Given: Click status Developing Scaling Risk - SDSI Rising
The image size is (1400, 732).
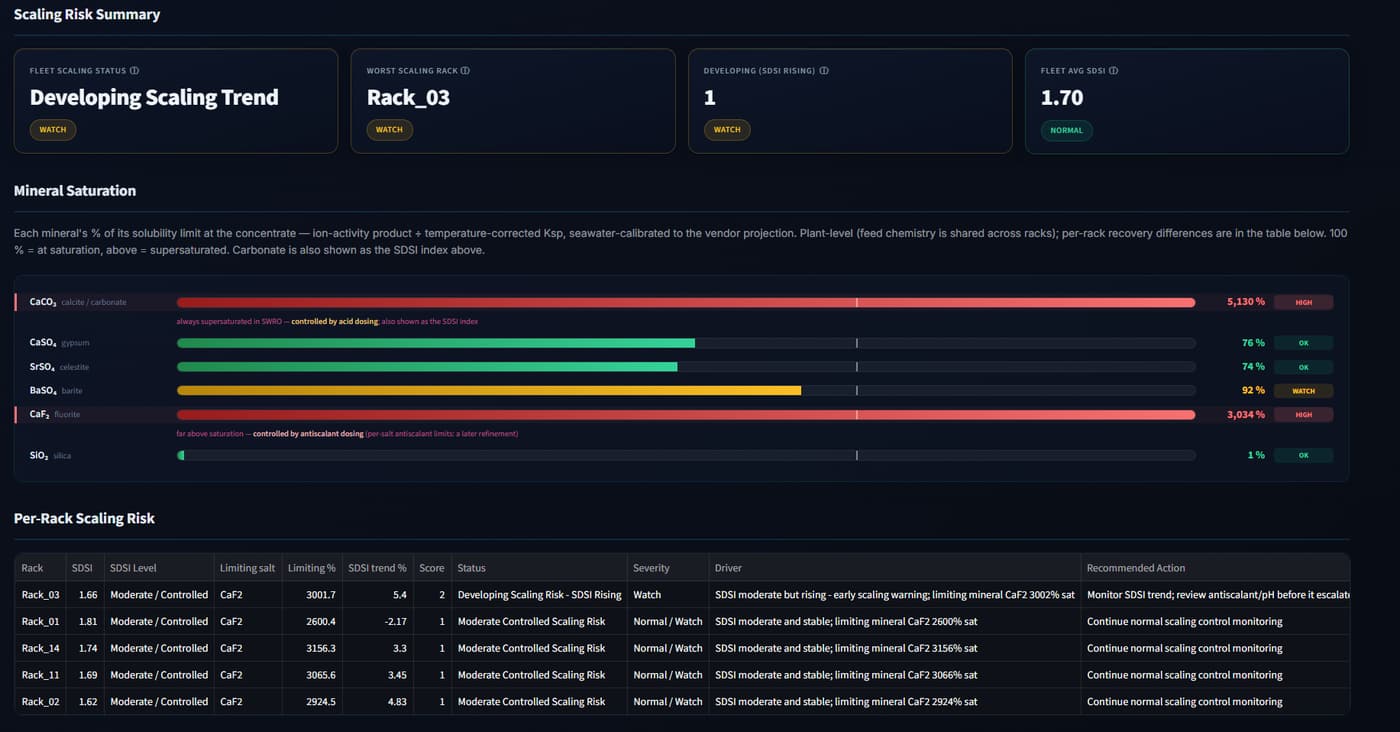Looking at the screenshot, I should (x=539, y=595).
